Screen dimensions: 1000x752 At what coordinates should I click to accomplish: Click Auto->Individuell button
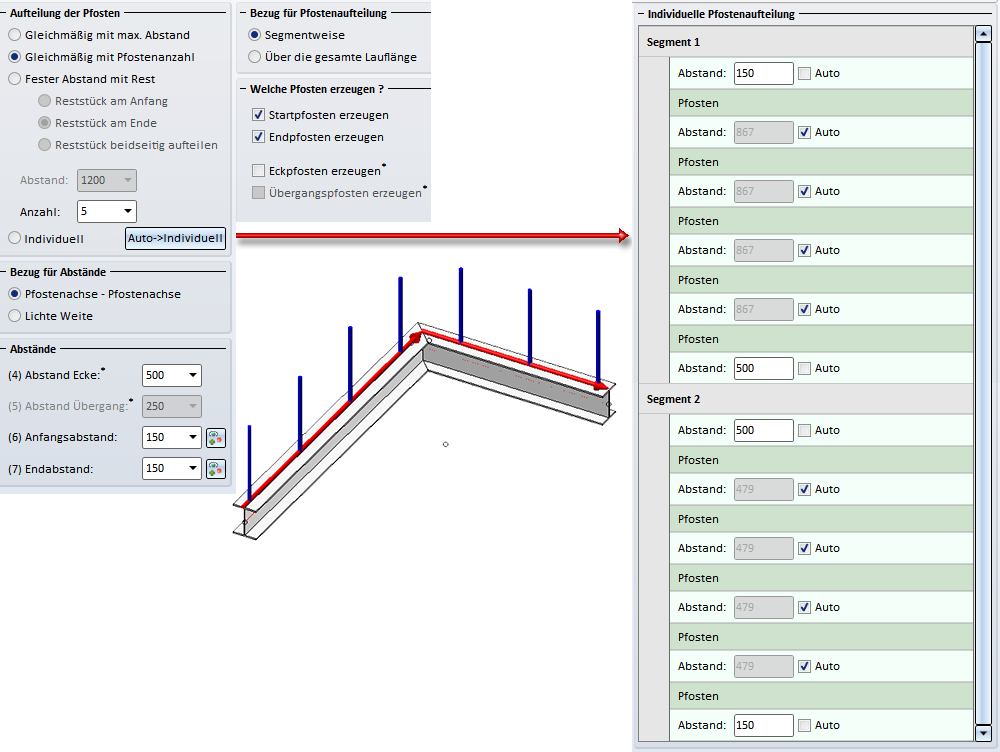point(175,239)
